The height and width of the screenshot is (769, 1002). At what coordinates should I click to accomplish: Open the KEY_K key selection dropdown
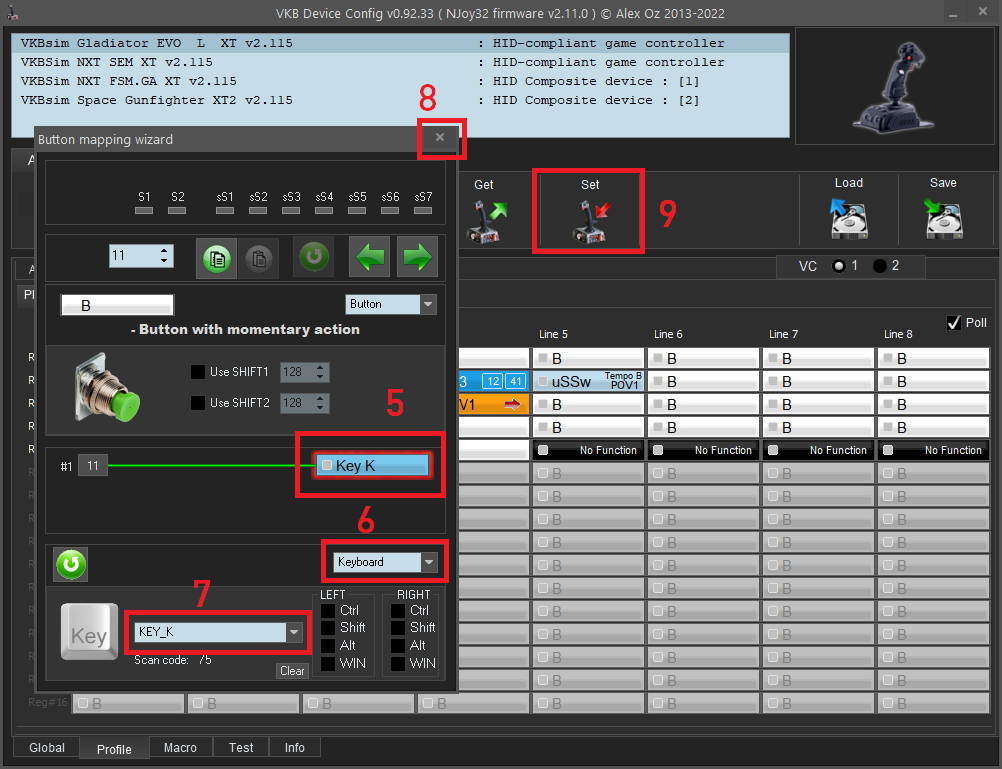(x=294, y=632)
